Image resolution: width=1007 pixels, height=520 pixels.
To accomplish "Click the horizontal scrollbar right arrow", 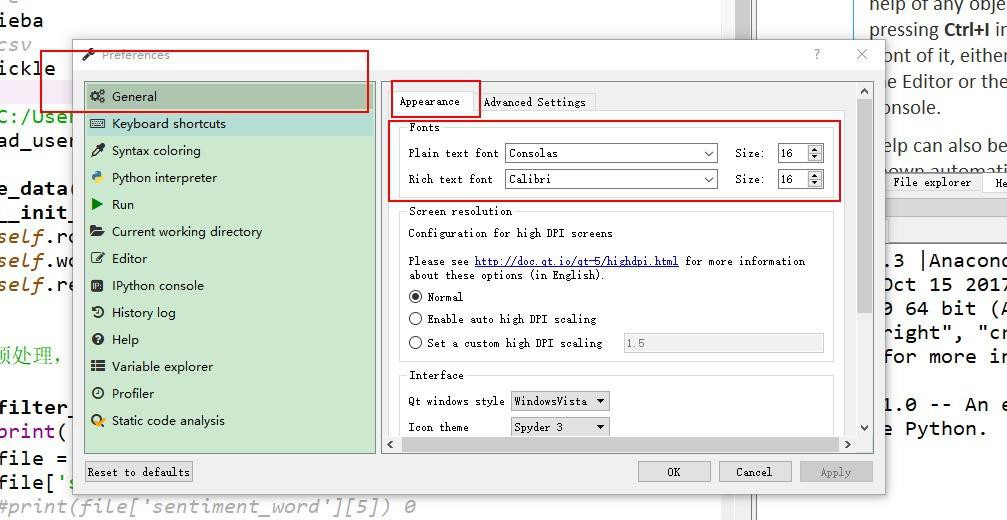I will [x=848, y=444].
